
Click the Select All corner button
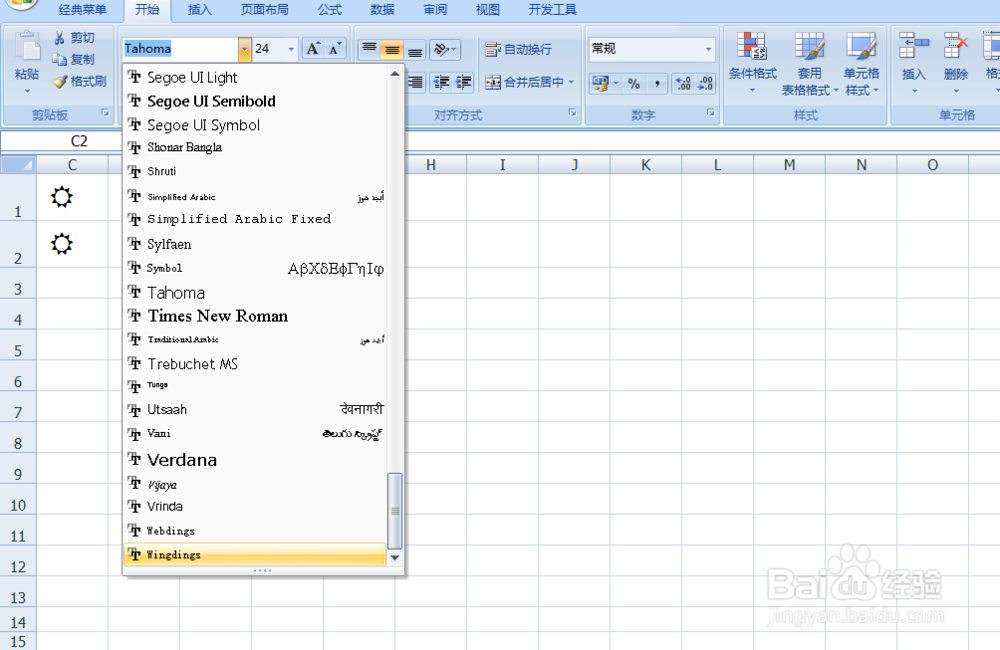18,165
